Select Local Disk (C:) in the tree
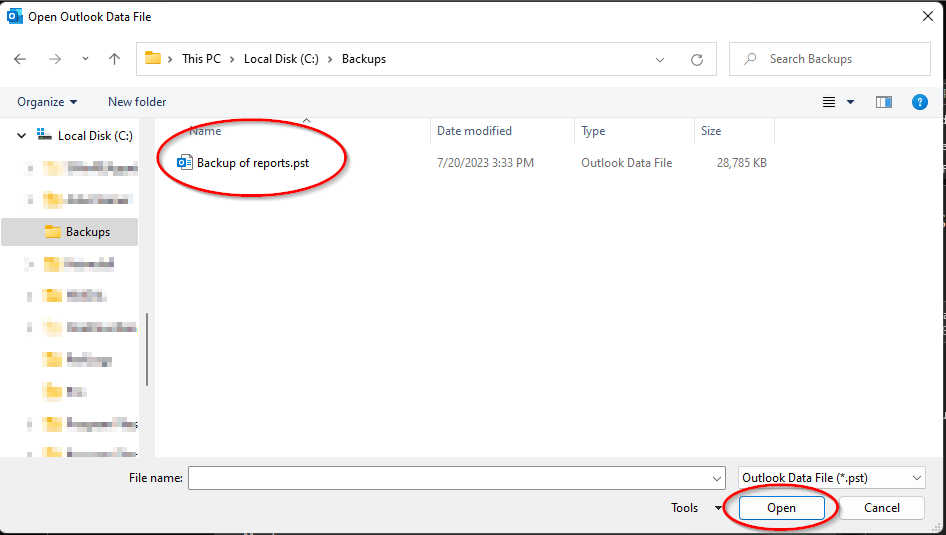This screenshot has width=946, height=535. click(95, 136)
